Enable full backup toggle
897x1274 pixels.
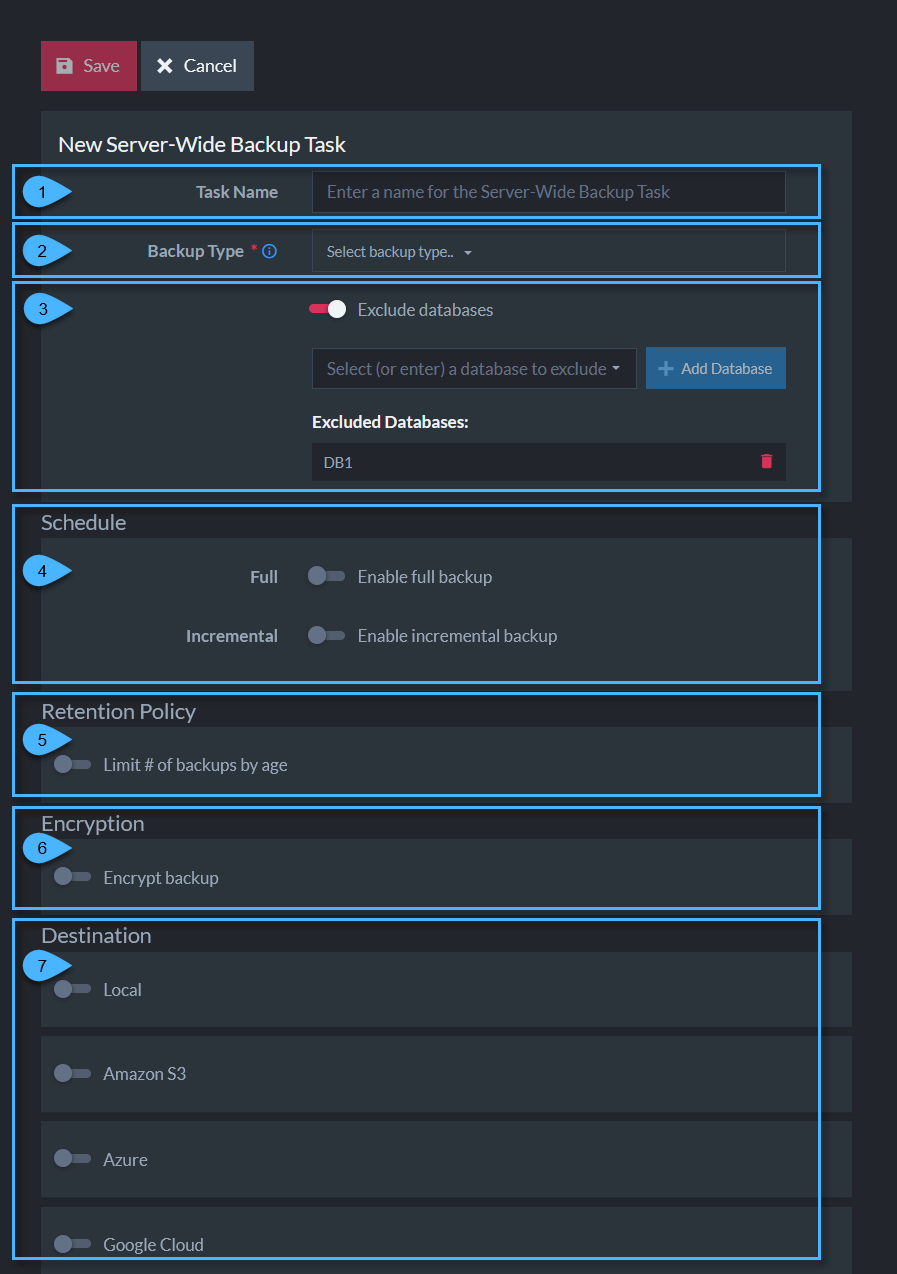(x=327, y=577)
